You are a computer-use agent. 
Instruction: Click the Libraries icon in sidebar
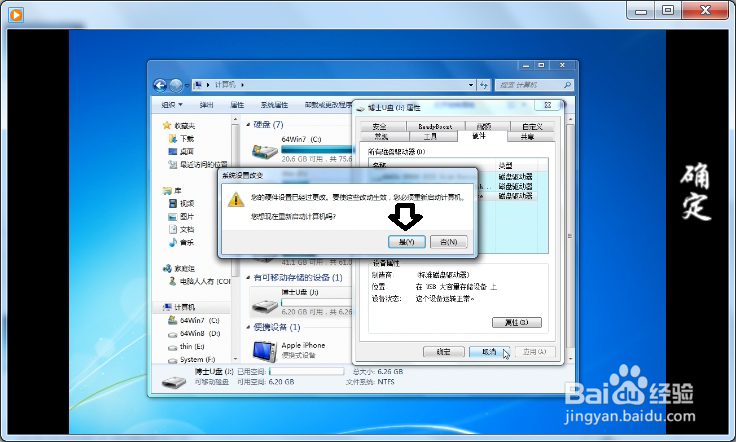[167, 191]
